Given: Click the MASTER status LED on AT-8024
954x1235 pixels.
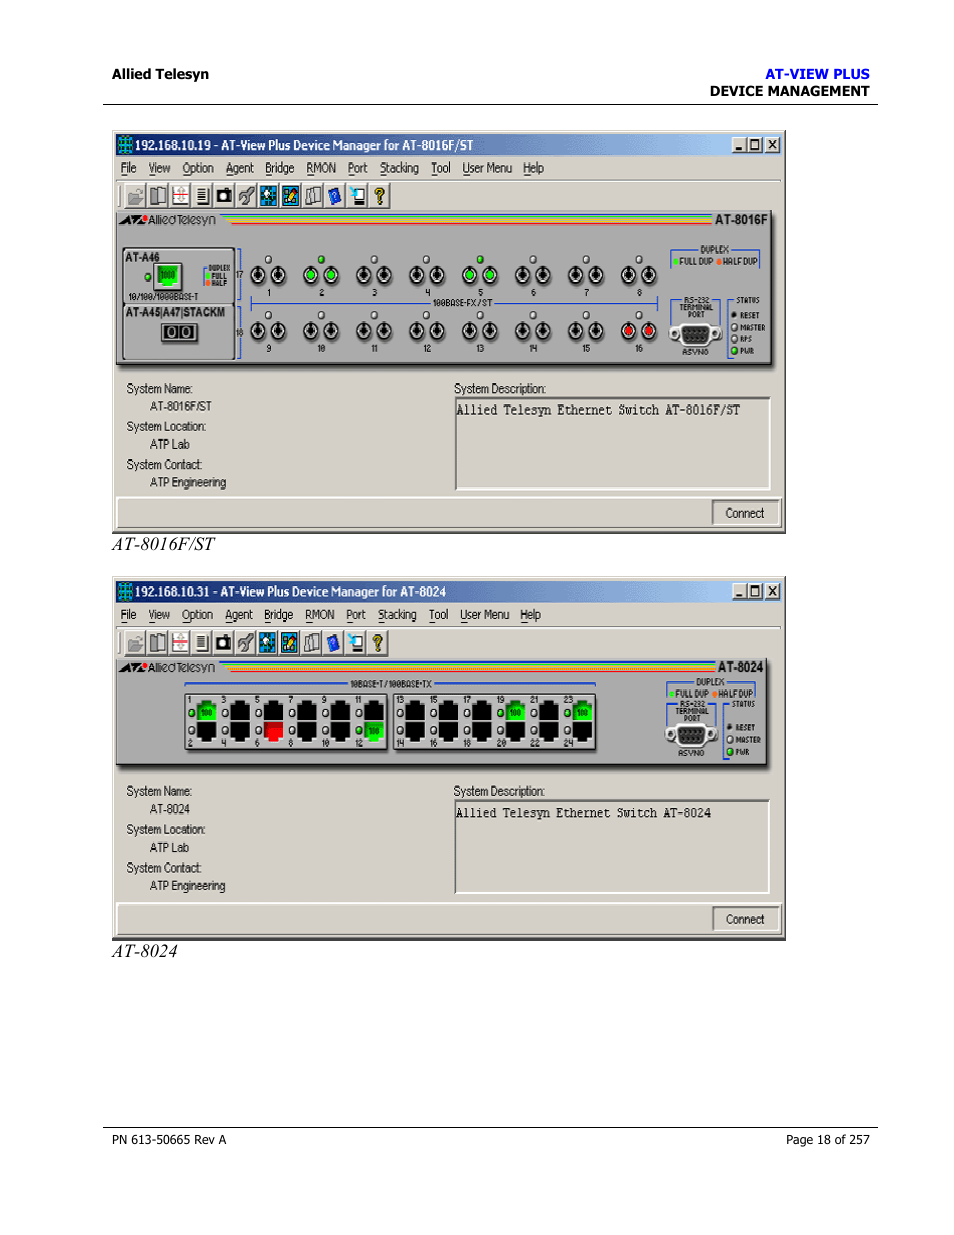Looking at the screenshot, I should [730, 740].
